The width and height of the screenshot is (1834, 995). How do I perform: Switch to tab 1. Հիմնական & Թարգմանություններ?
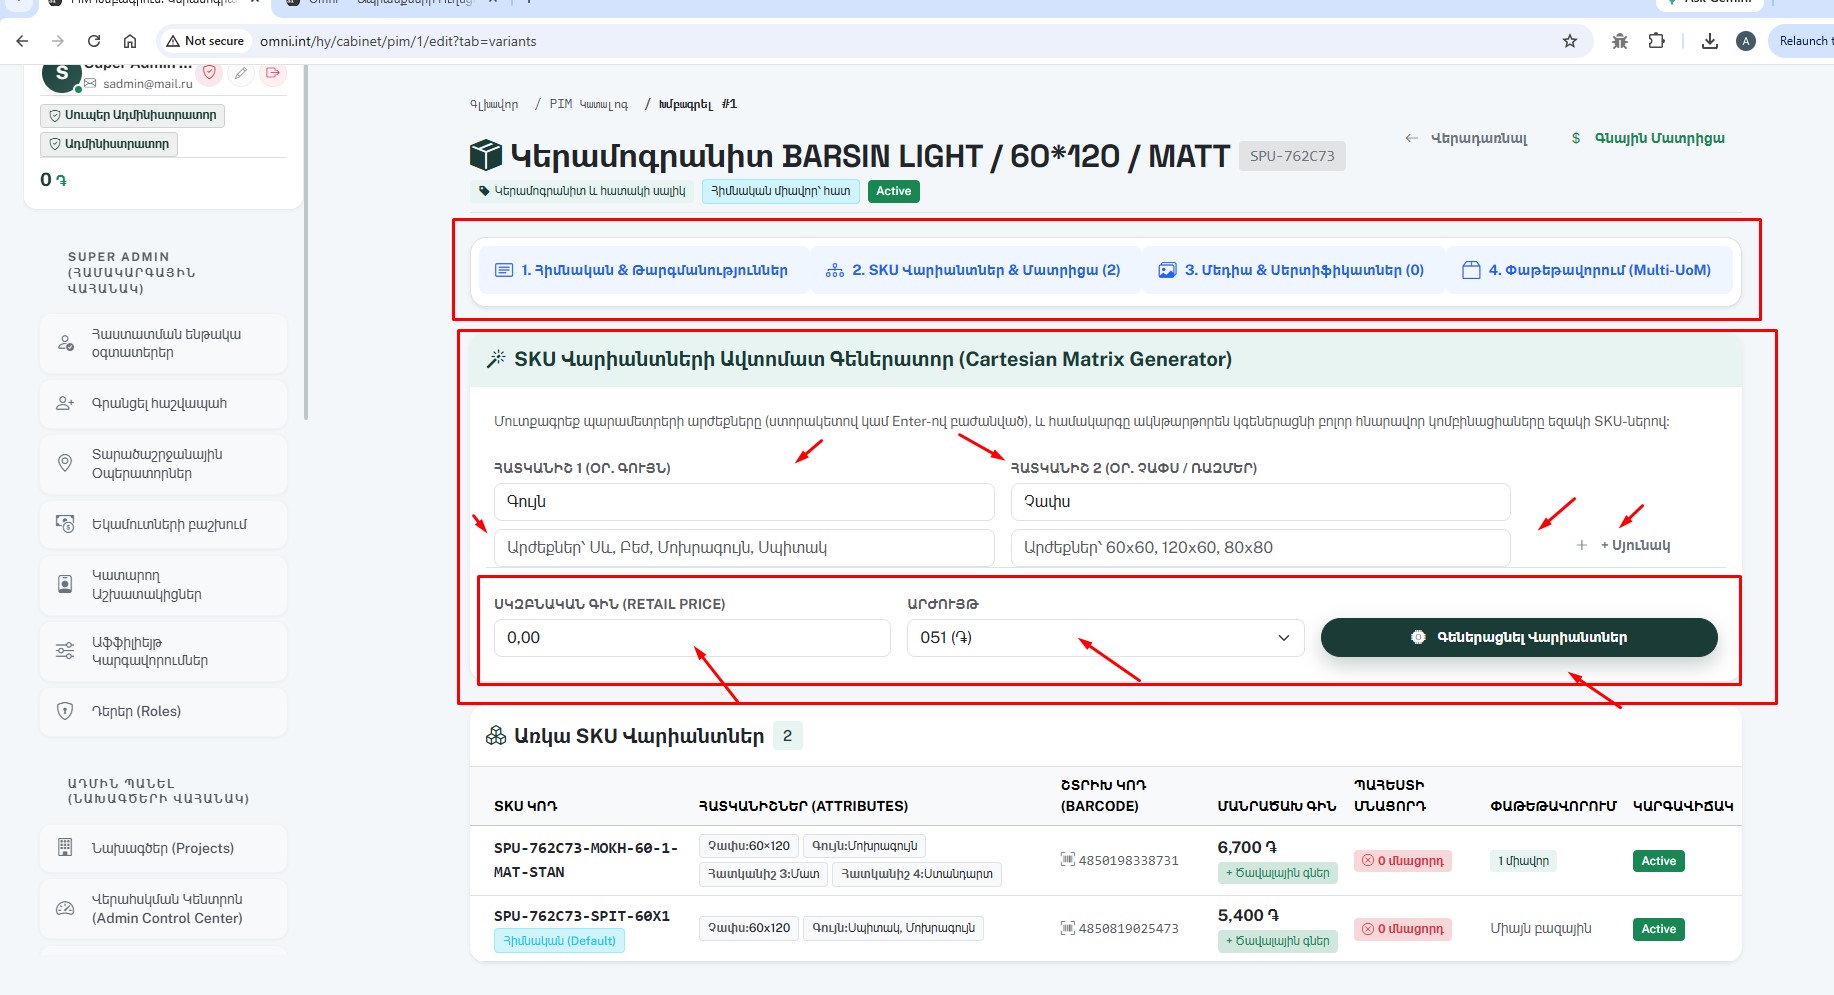pos(642,270)
